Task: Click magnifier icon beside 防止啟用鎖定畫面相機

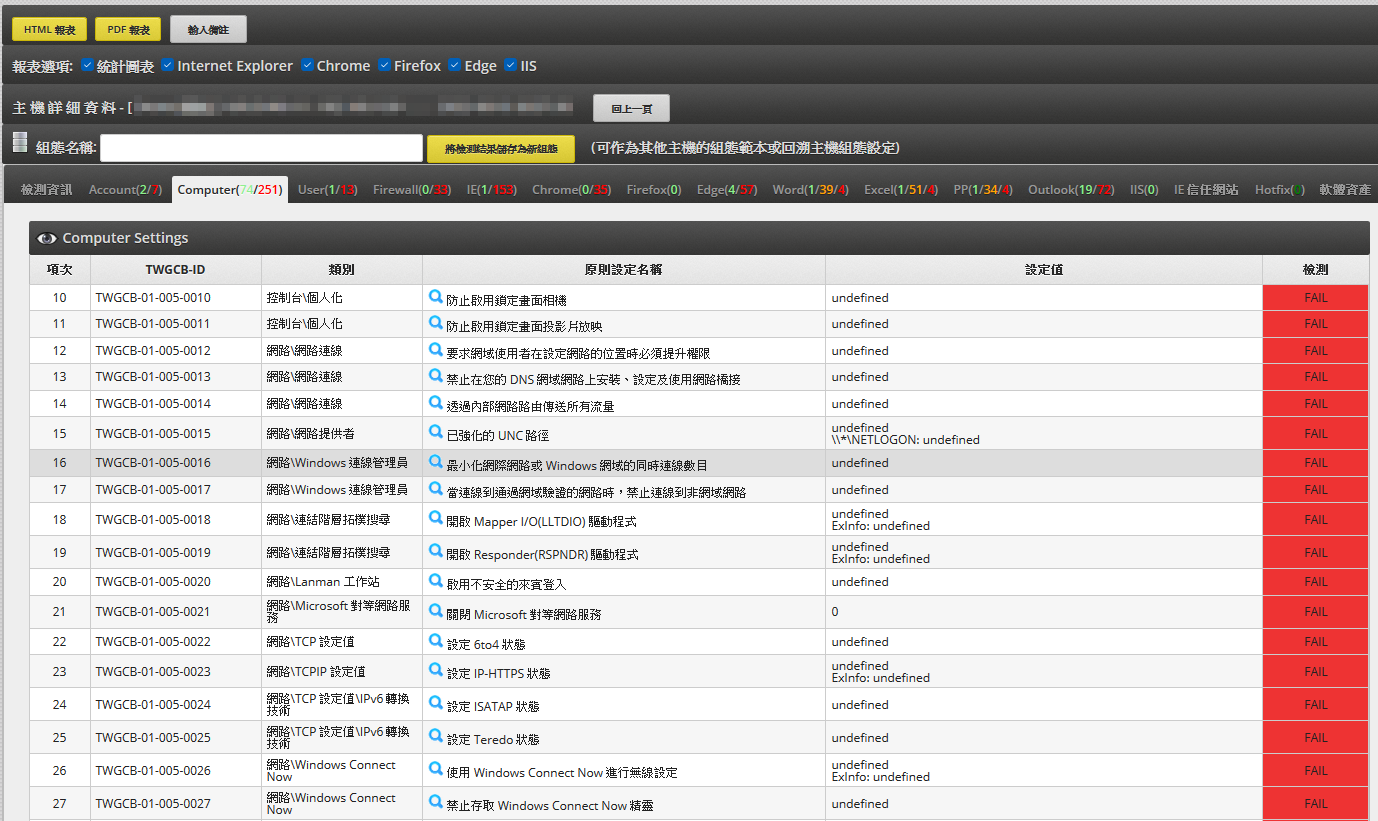Action: [435, 297]
